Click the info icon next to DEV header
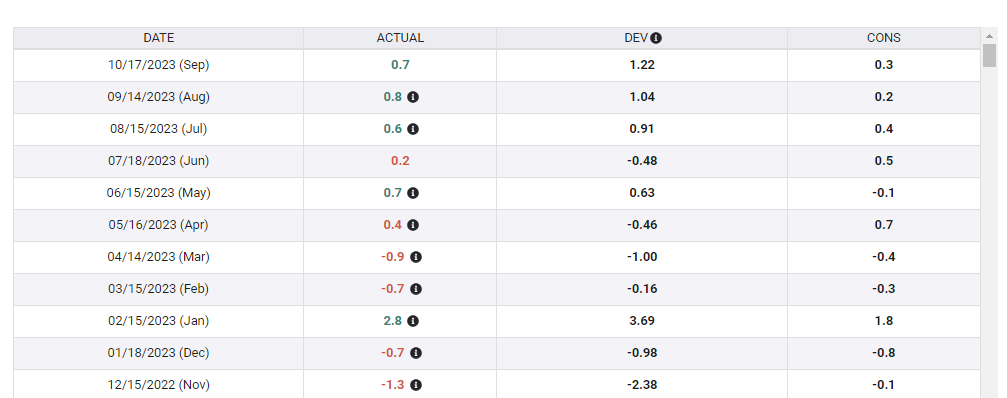 pos(656,38)
